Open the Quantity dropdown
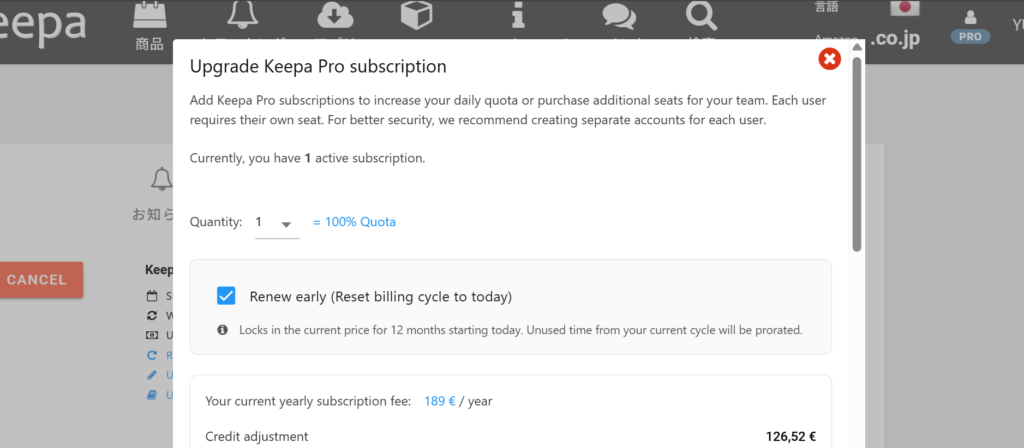The image size is (1024, 448). [276, 222]
